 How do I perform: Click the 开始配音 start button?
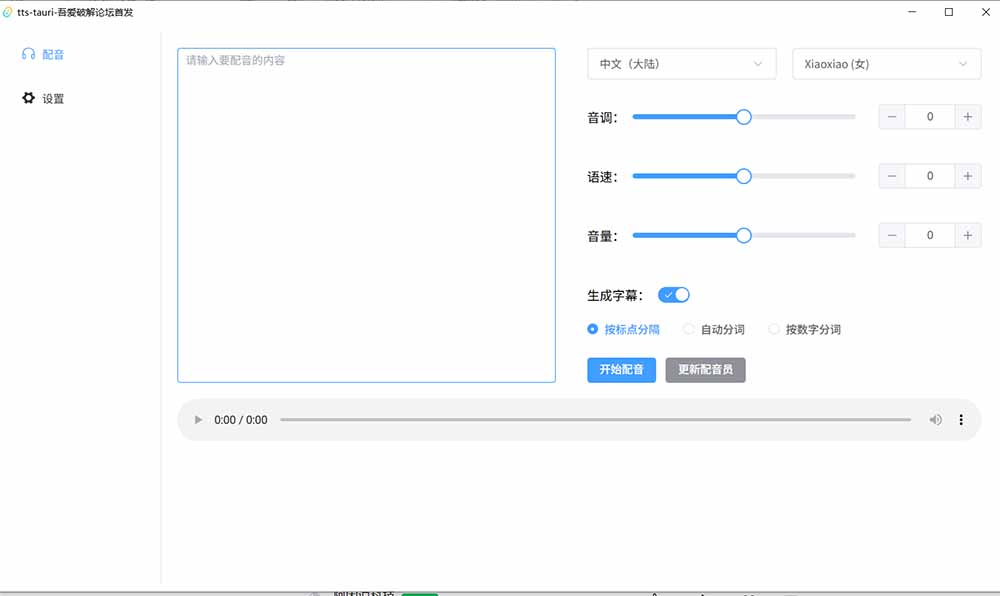point(621,370)
